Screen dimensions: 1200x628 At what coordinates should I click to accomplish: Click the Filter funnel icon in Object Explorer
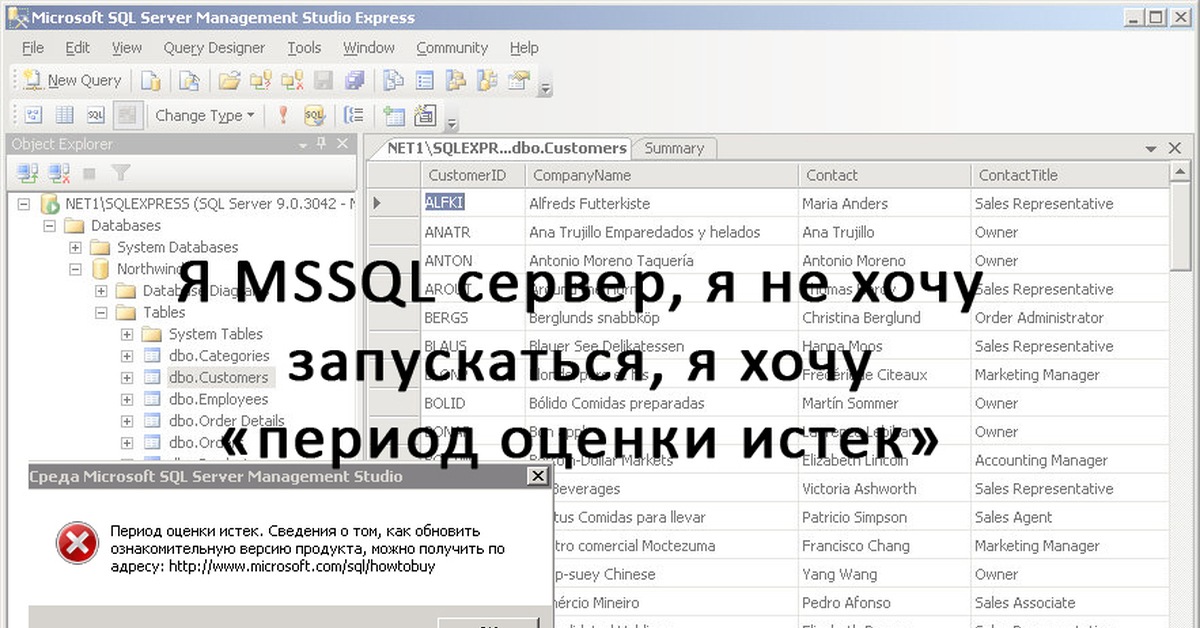tap(120, 173)
